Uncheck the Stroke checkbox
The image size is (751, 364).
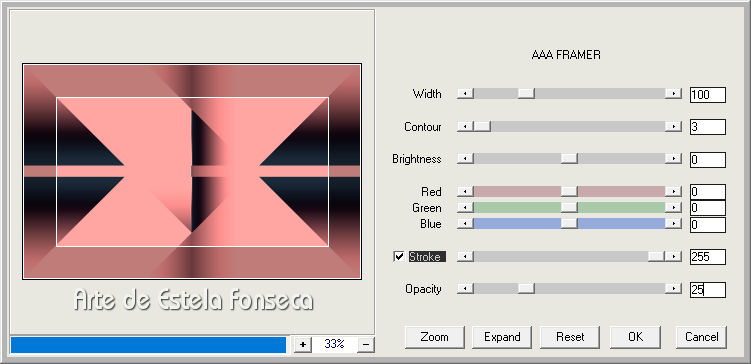[x=398, y=257]
